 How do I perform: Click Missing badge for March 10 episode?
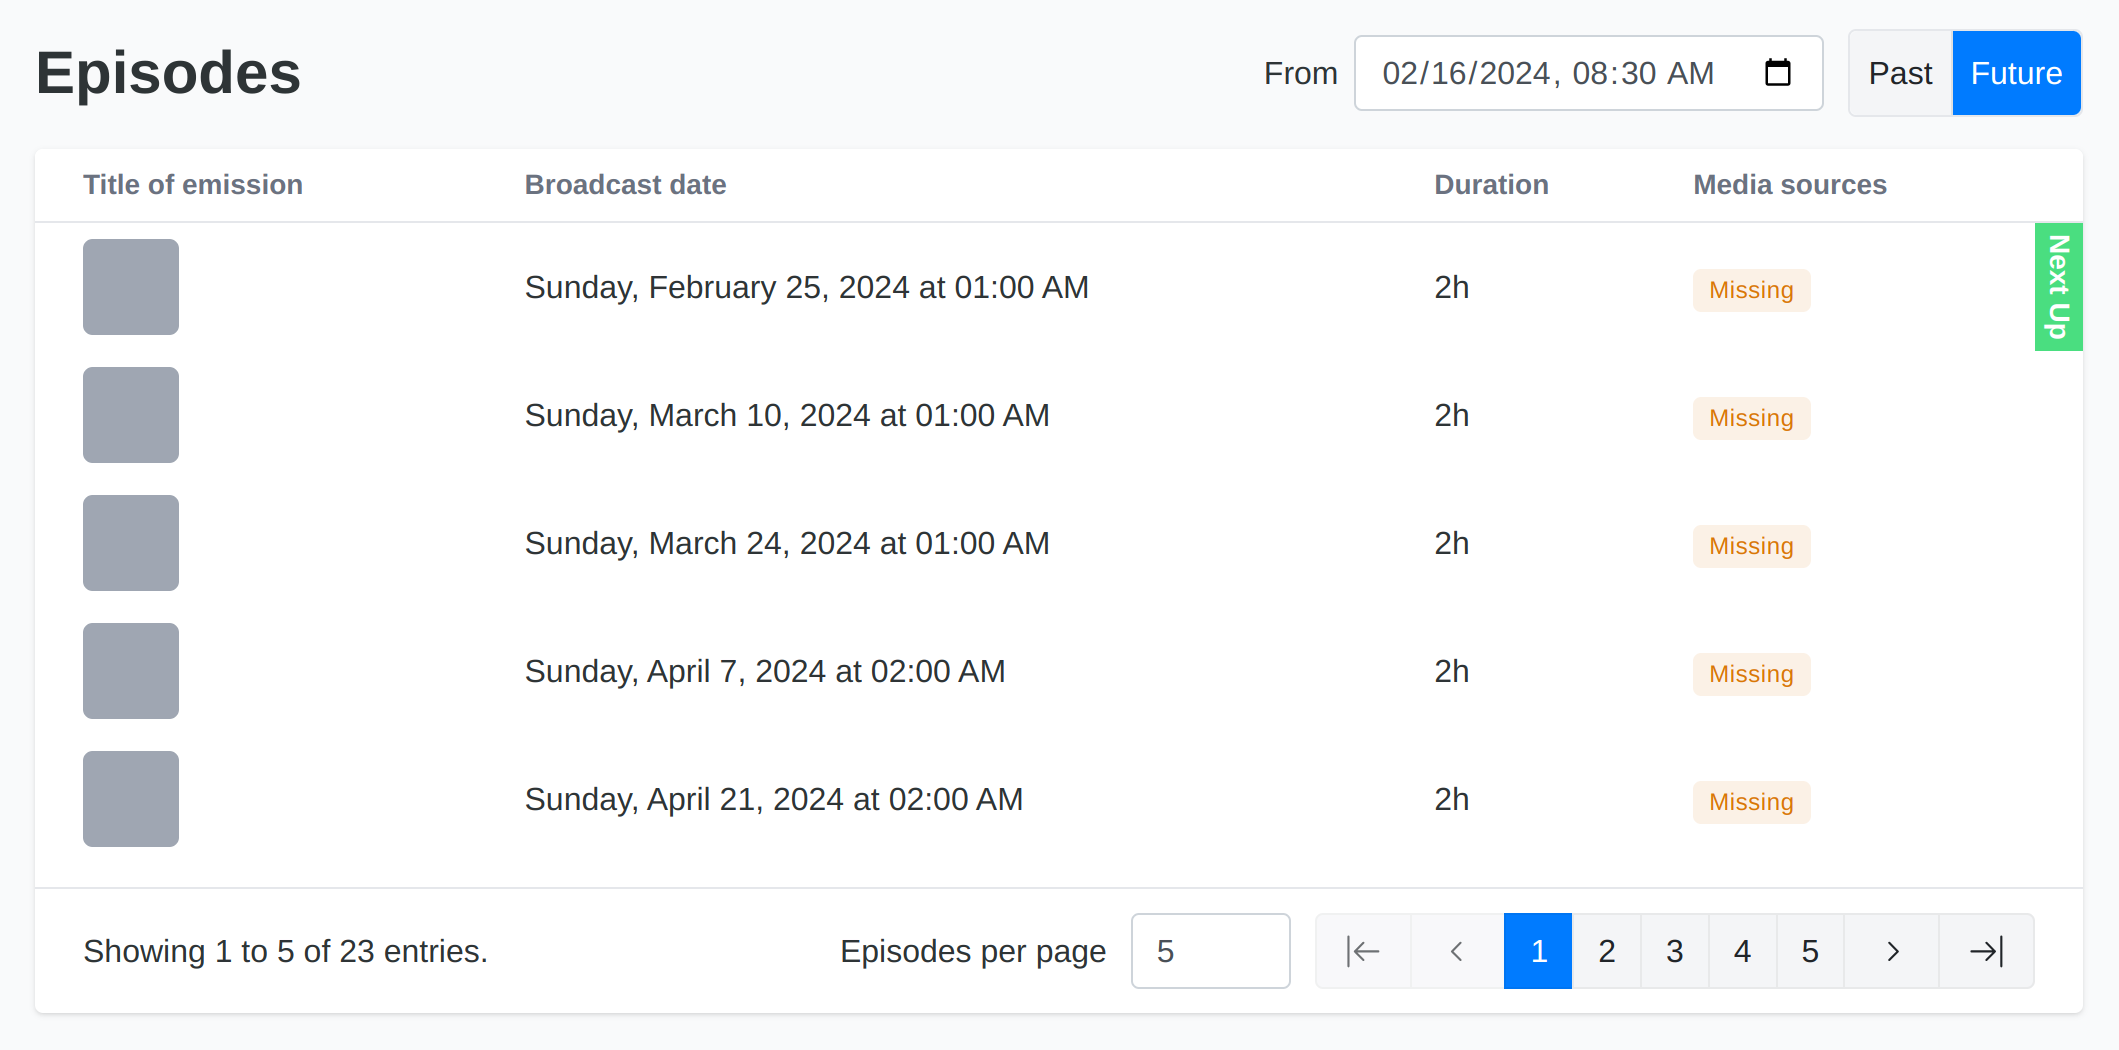[1751, 418]
